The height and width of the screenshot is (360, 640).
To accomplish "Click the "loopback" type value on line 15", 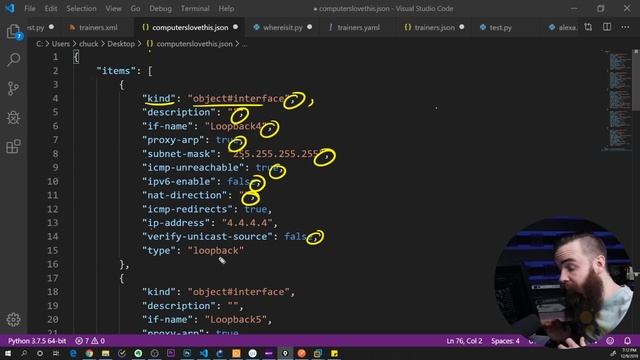I will pyautogui.click(x=216, y=251).
